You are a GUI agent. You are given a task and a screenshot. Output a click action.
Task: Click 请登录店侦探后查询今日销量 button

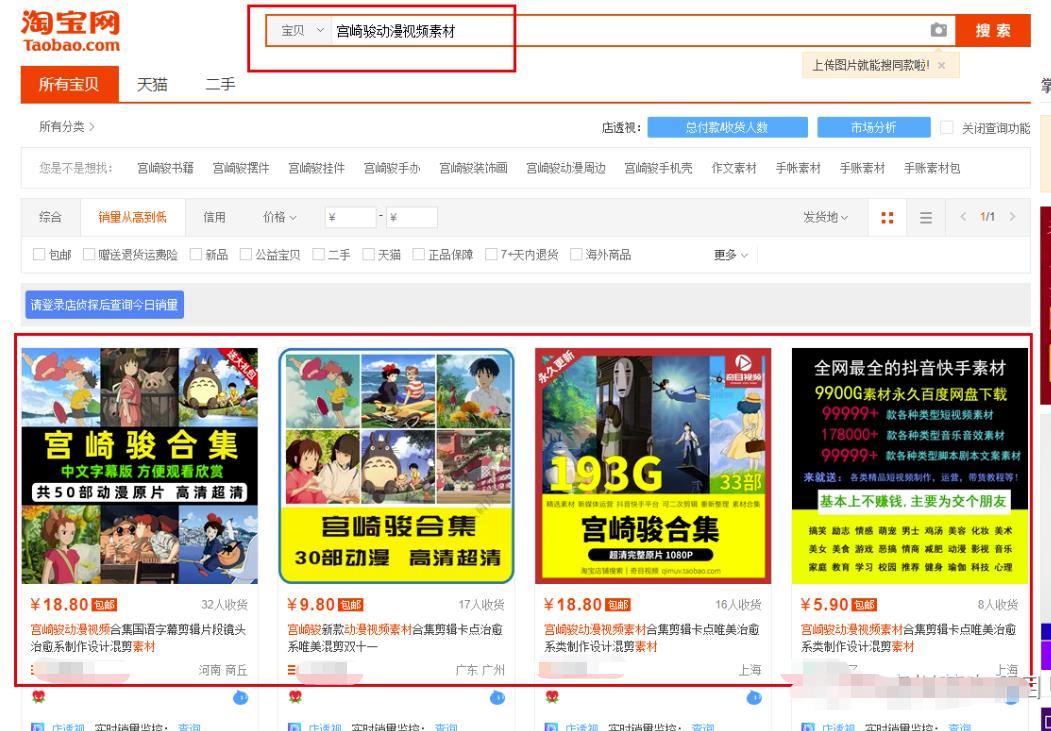pyautogui.click(x=105, y=305)
